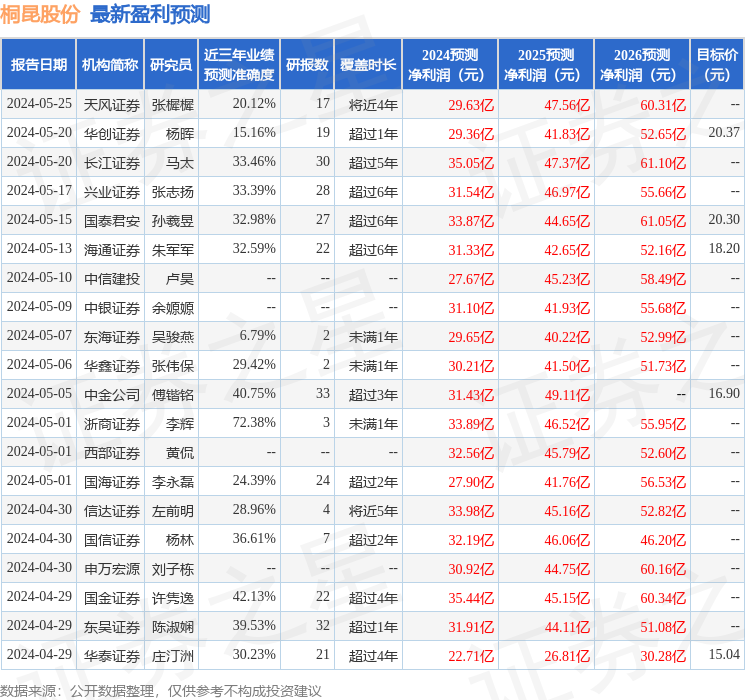Screen dimensions: 745x700
Task: Select the 国泰君安 institution cell
Action: coord(112,221)
